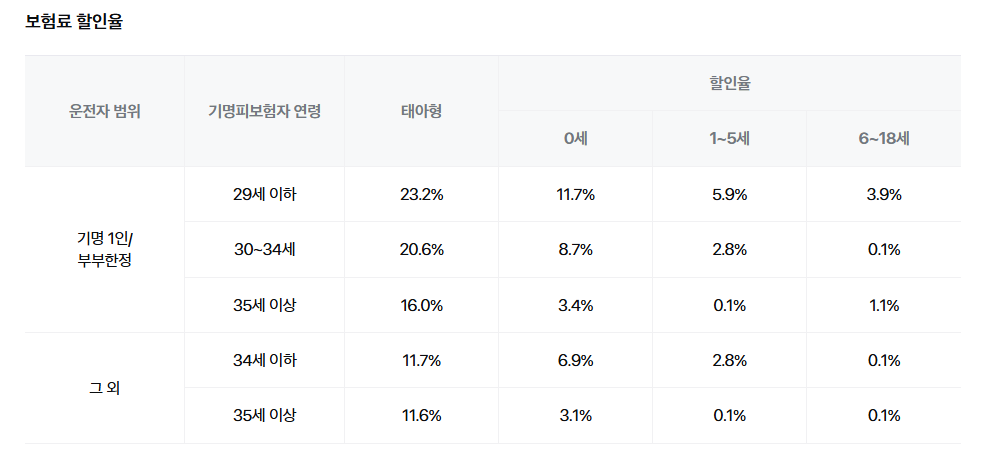The width and height of the screenshot is (992, 451).
Task: Click the 보험료 할인율 heading
Action: click(x=74, y=22)
